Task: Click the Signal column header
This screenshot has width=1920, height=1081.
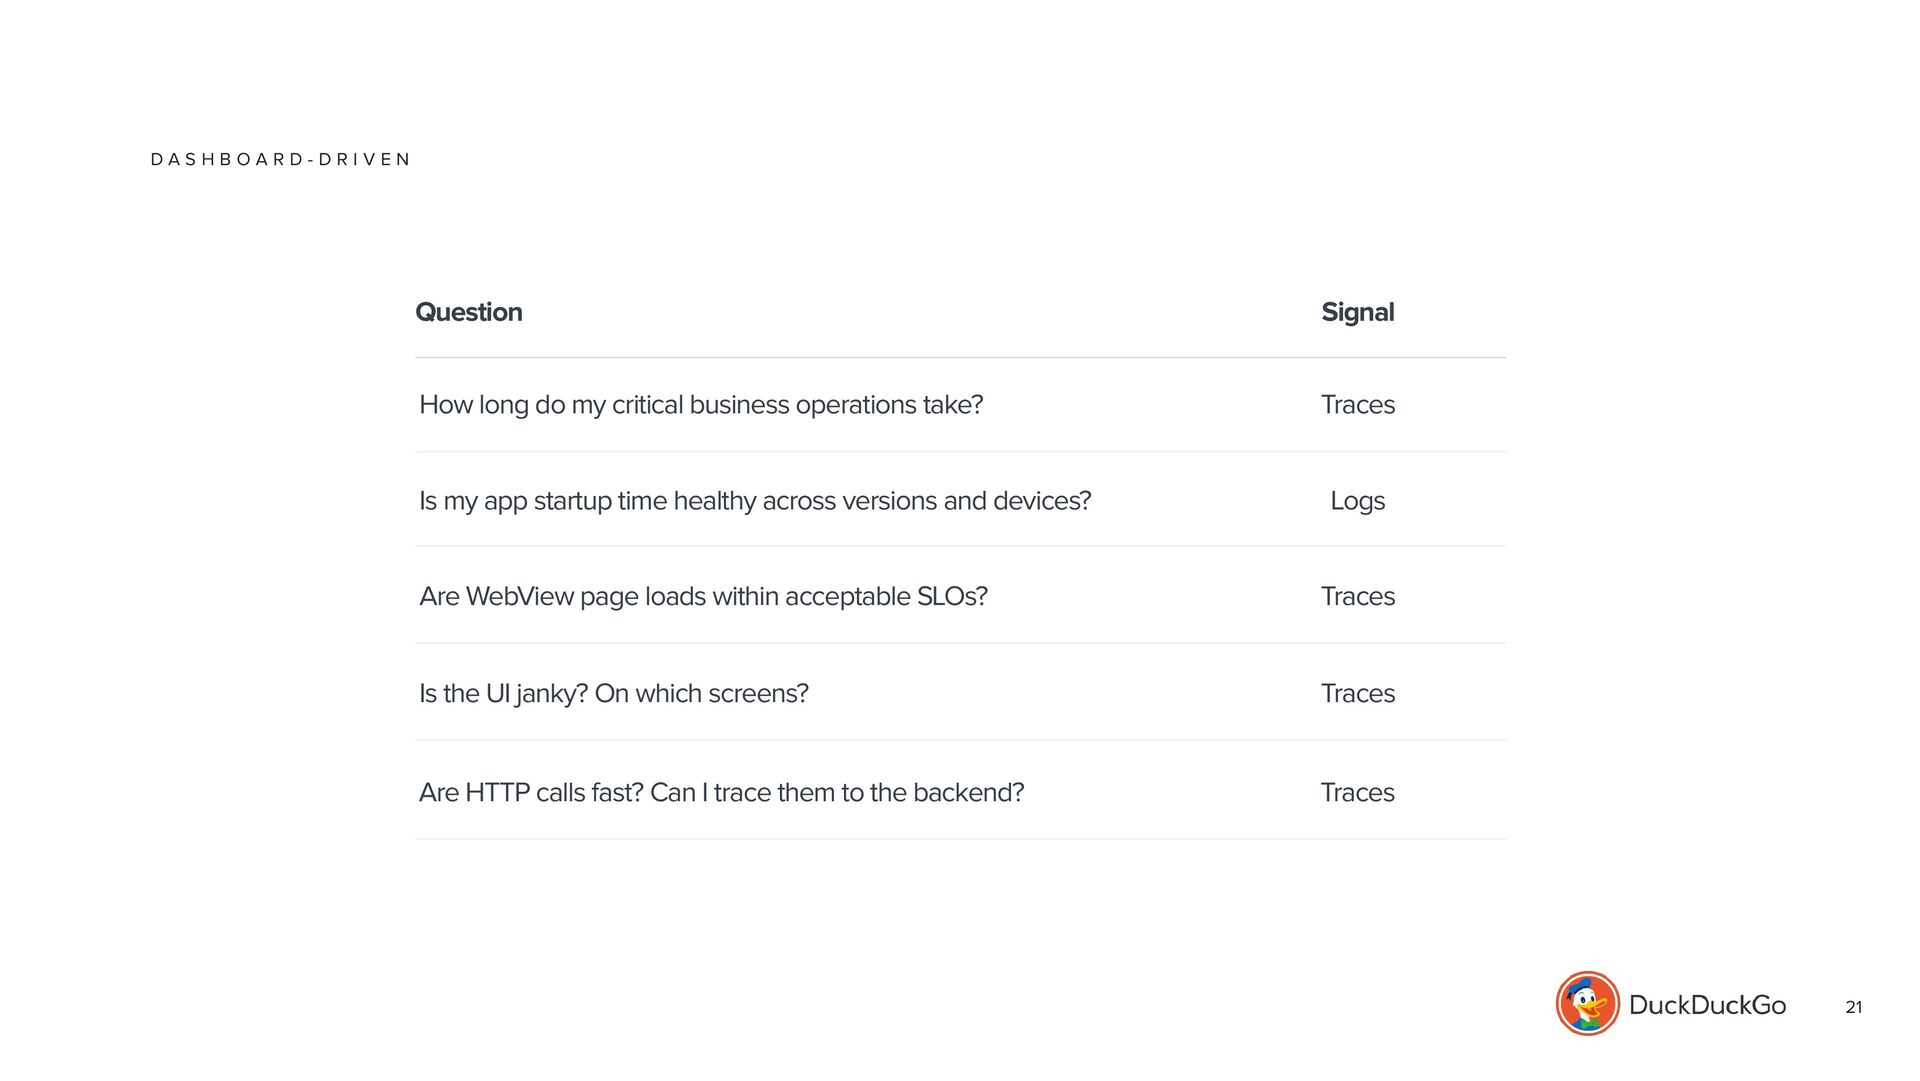Action: coord(1357,312)
